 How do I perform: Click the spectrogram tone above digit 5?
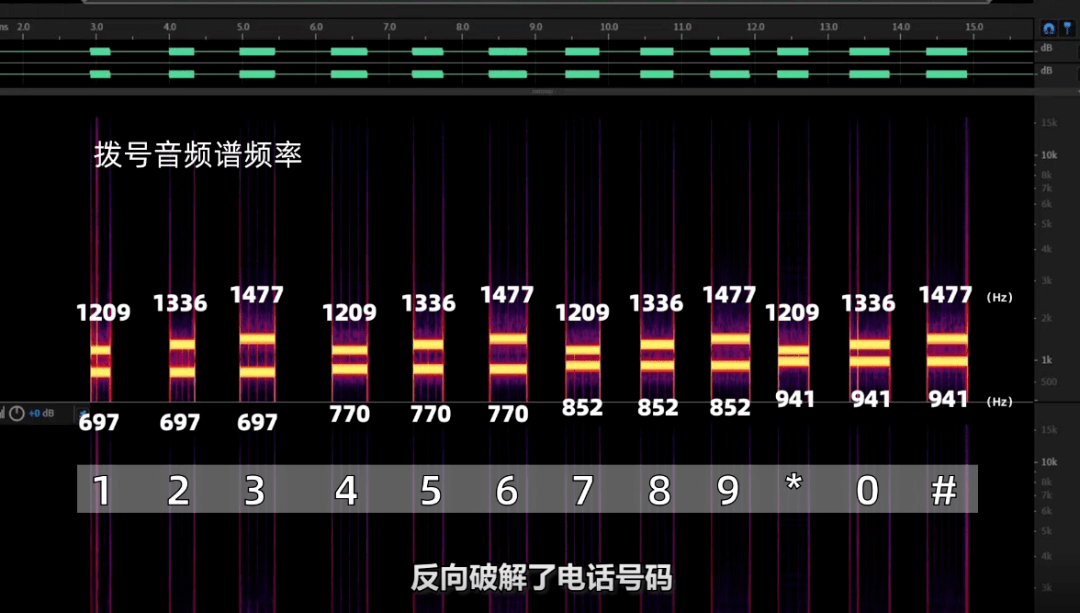(x=428, y=357)
